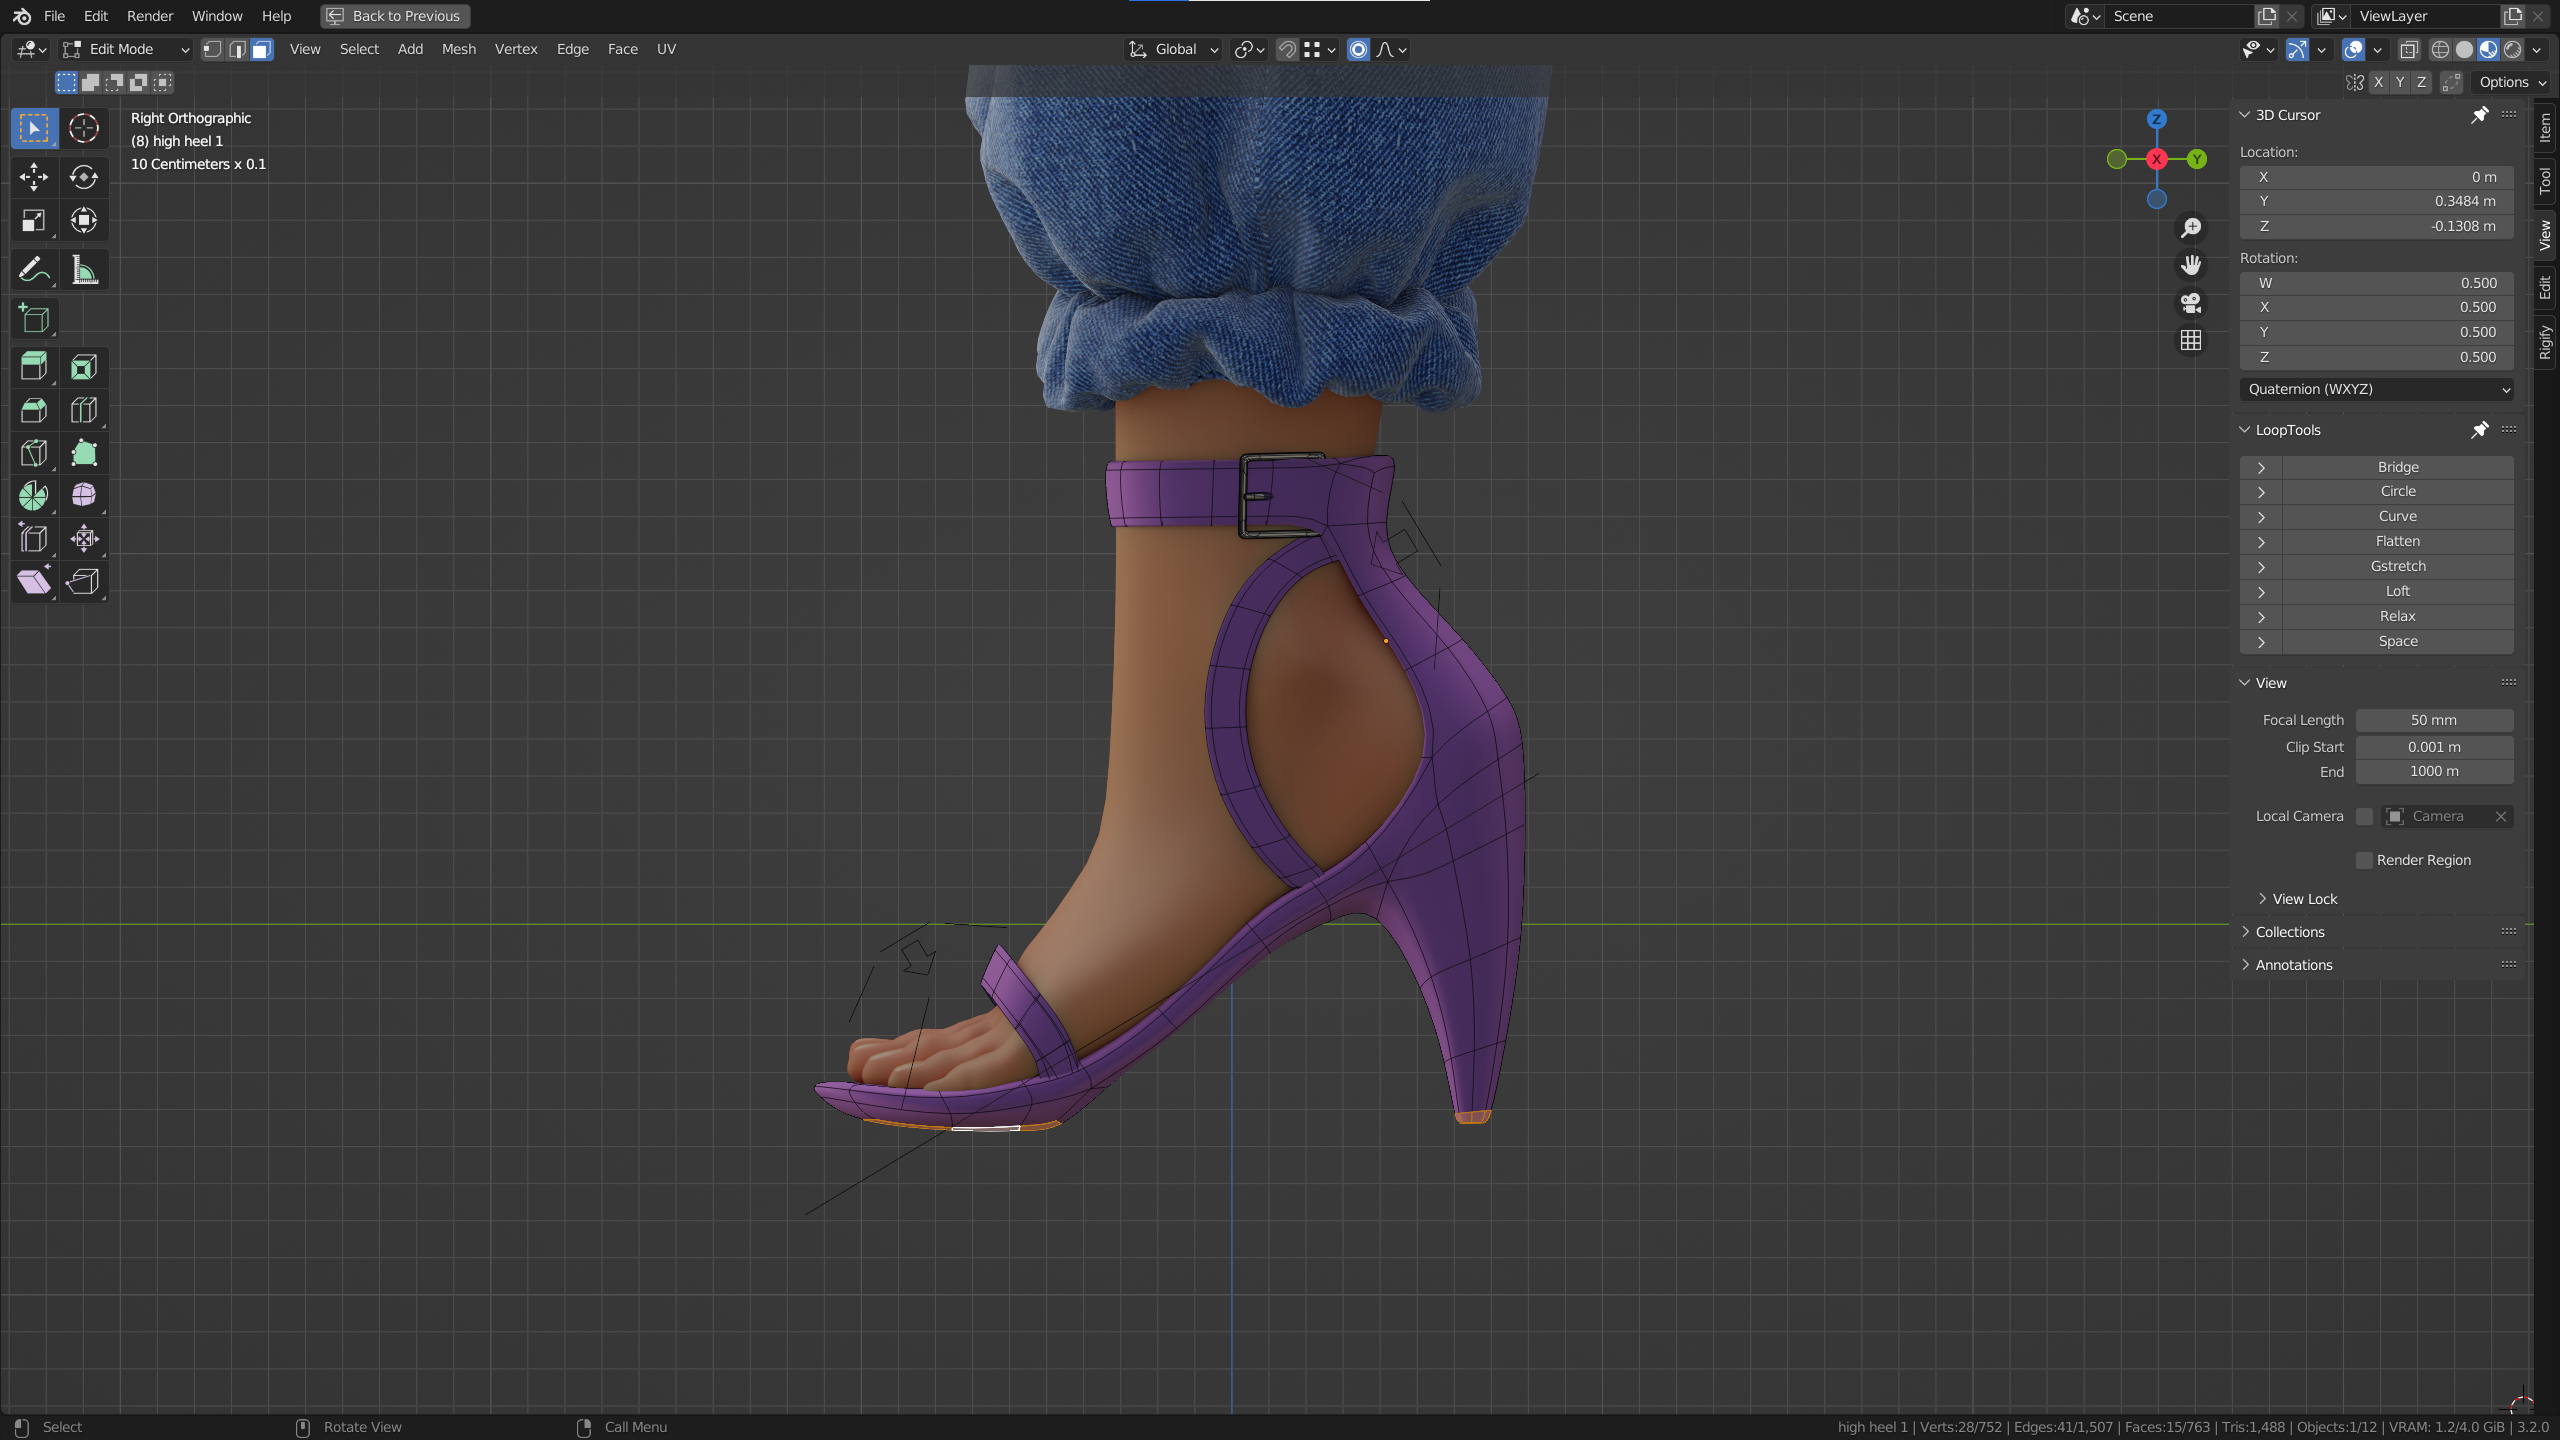Select the Inset Faces tool

[x=84, y=367]
